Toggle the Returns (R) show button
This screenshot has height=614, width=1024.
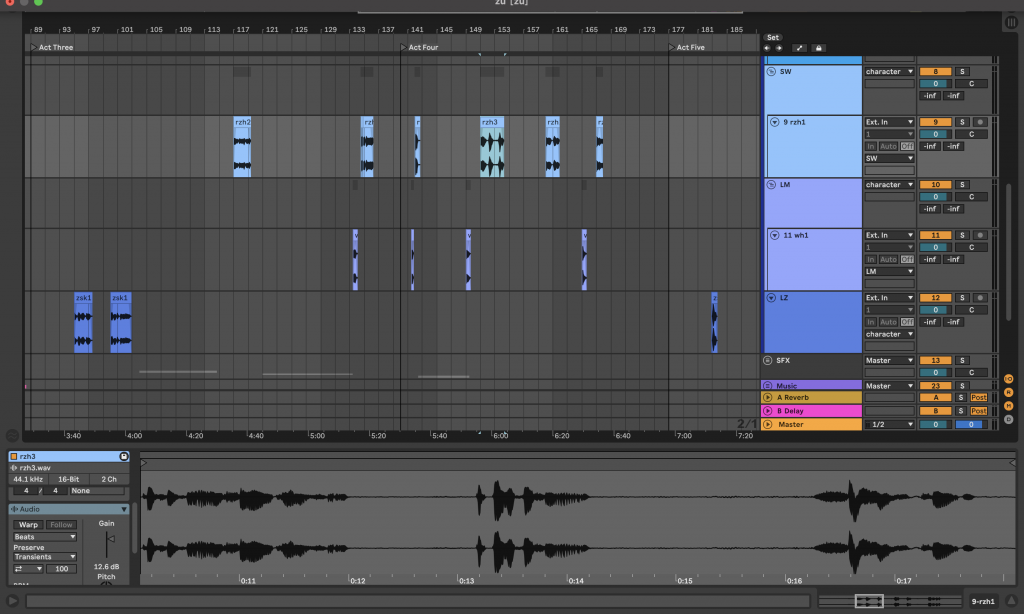tap(1009, 393)
